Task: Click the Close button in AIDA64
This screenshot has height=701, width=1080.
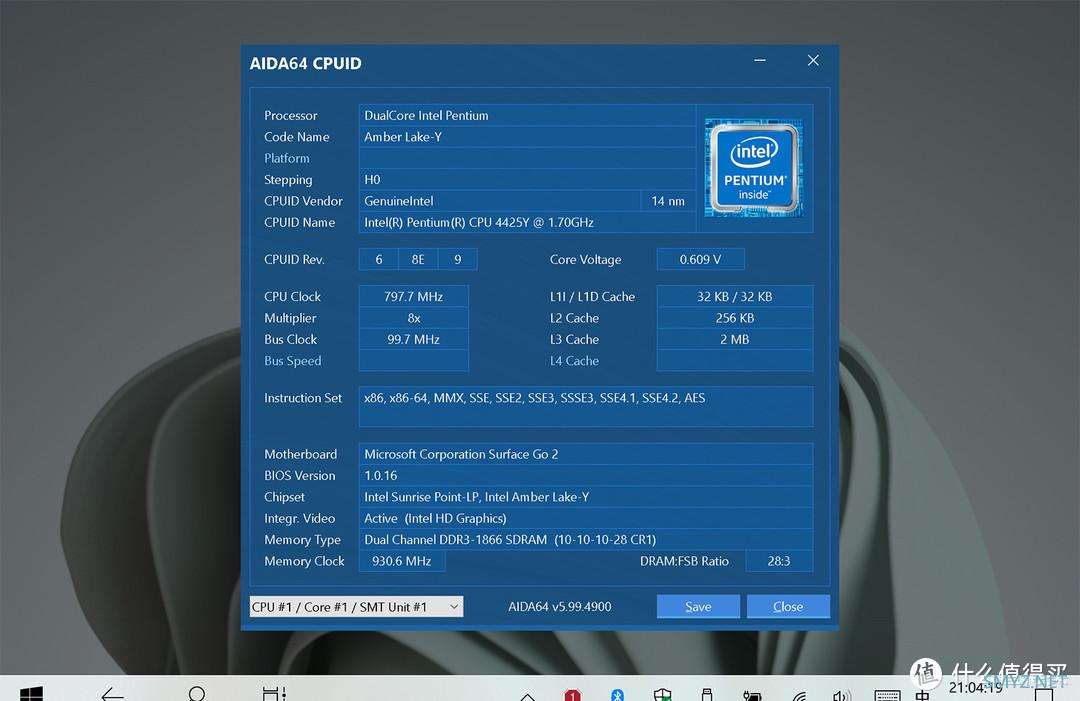Action: (788, 607)
